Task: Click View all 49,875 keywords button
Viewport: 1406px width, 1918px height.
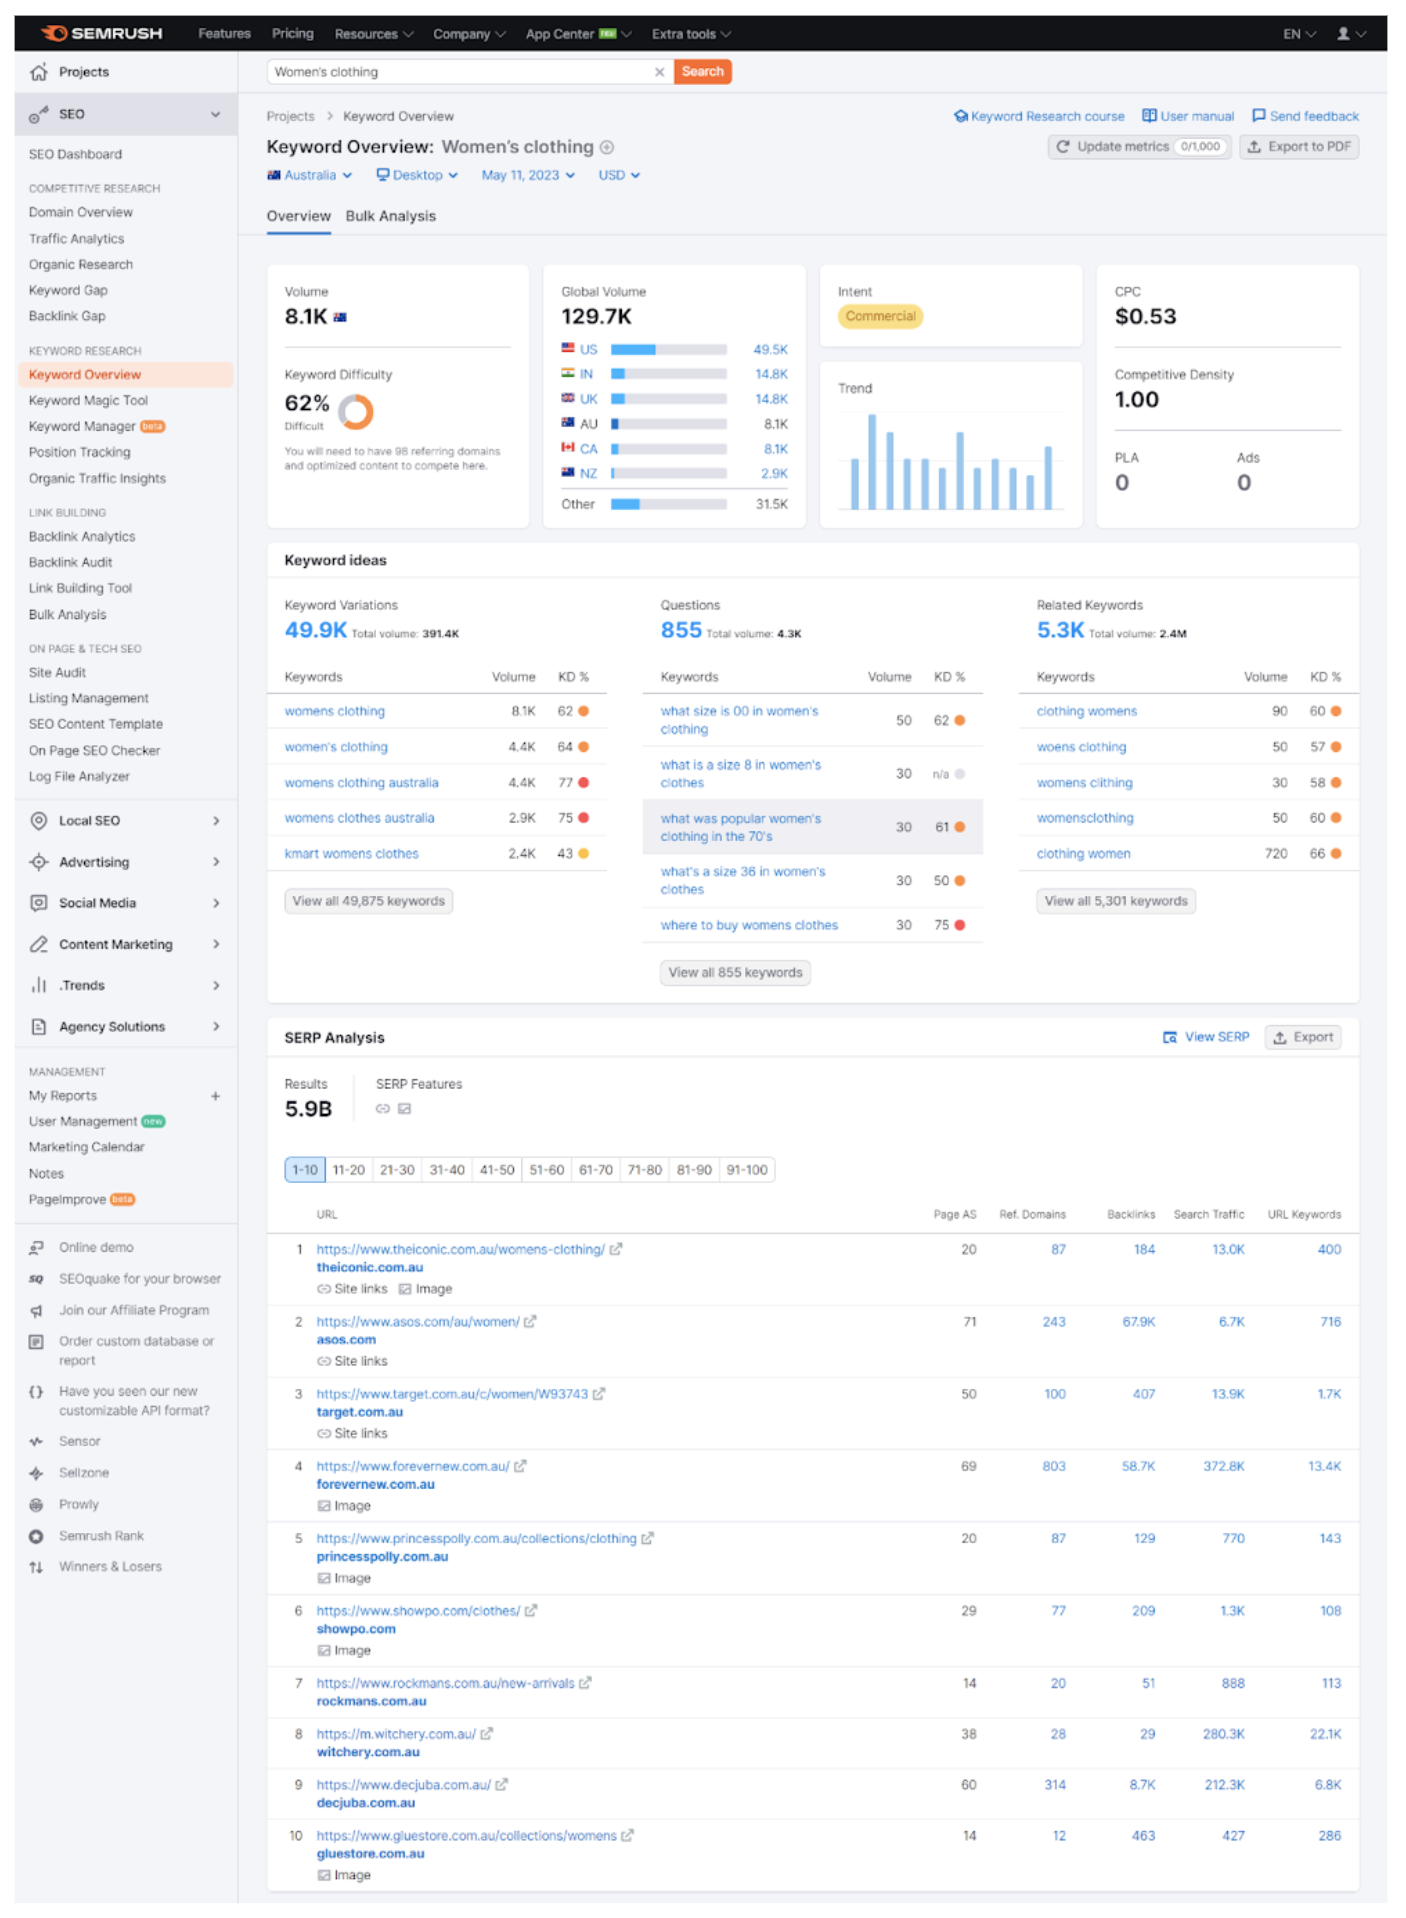Action: [x=368, y=901]
